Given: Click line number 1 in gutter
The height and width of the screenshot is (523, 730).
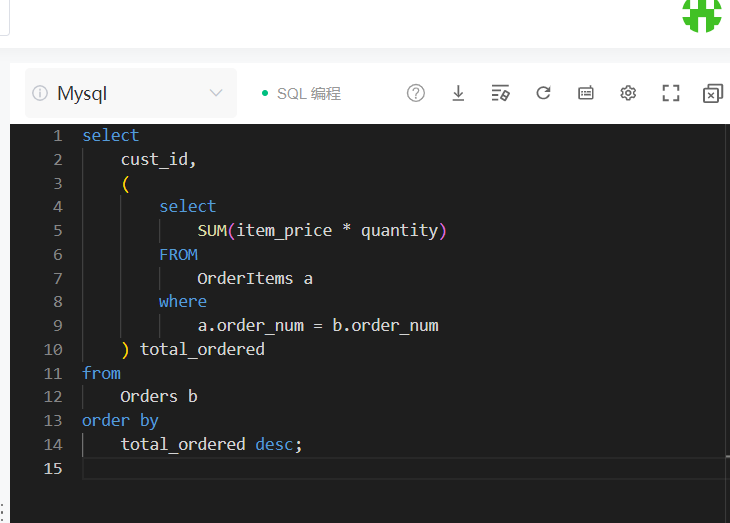Looking at the screenshot, I should point(58,136).
